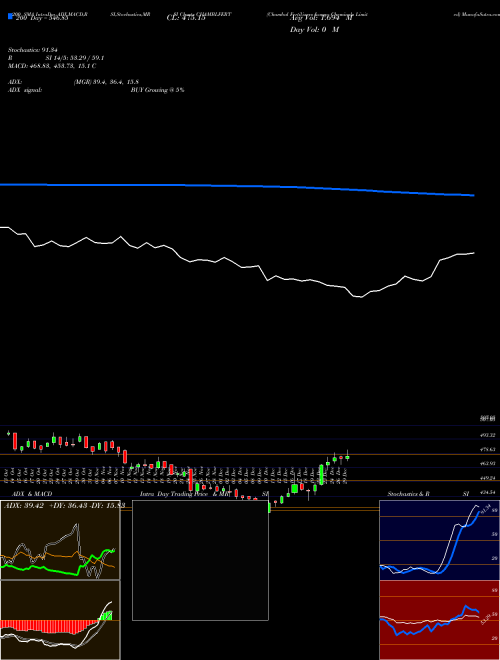The height and width of the screenshot is (660, 500).
Task: Click the green +DY line in ADX panel
Action: pyautogui.click(x=57, y=564)
